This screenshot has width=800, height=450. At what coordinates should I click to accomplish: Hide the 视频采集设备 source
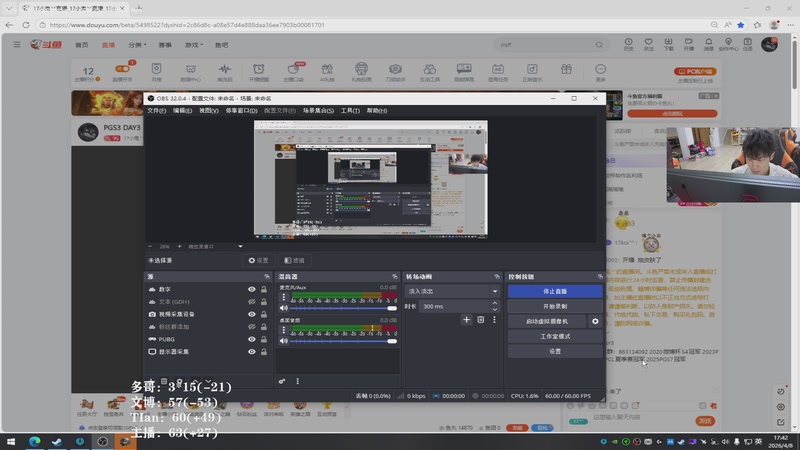[252, 314]
